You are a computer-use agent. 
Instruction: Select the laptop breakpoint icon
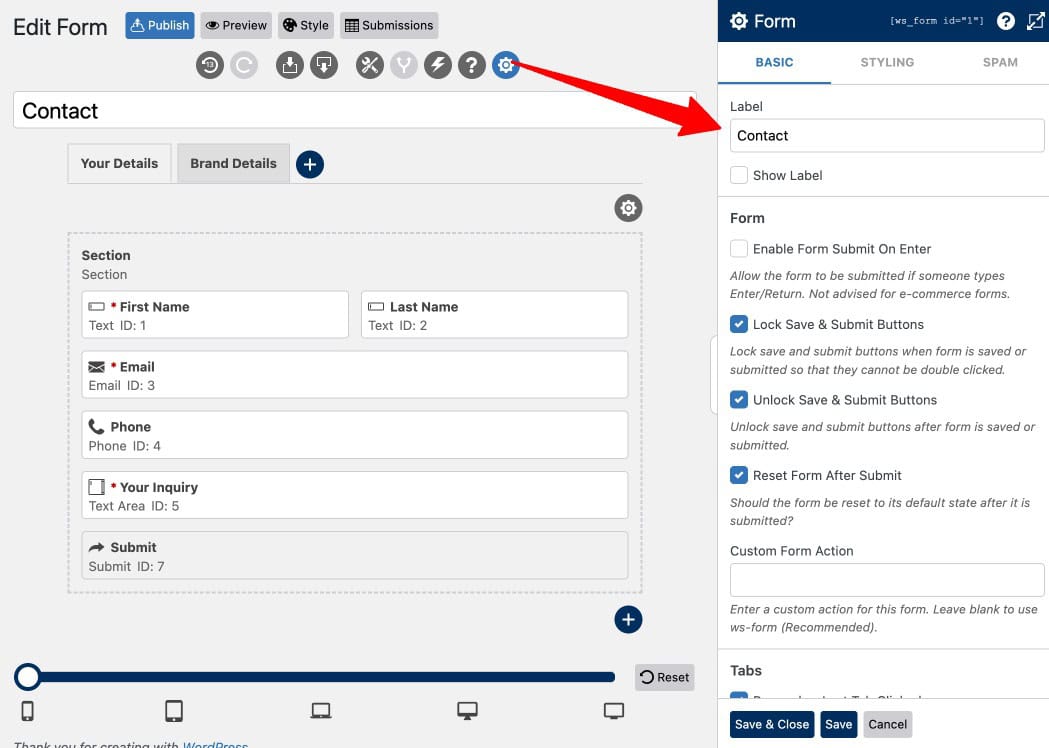320,711
